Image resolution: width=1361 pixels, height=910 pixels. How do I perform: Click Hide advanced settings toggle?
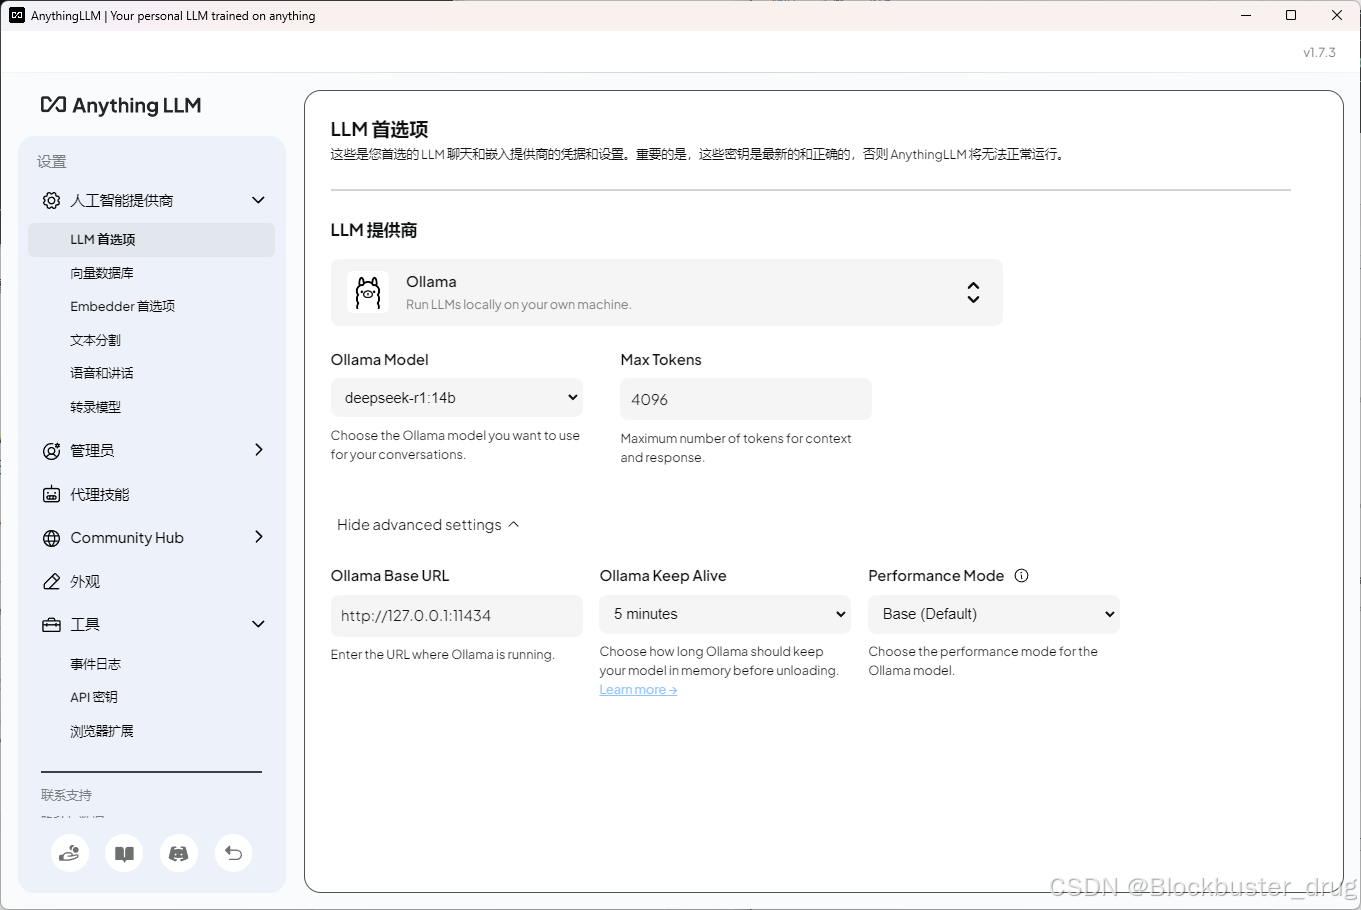pos(428,525)
